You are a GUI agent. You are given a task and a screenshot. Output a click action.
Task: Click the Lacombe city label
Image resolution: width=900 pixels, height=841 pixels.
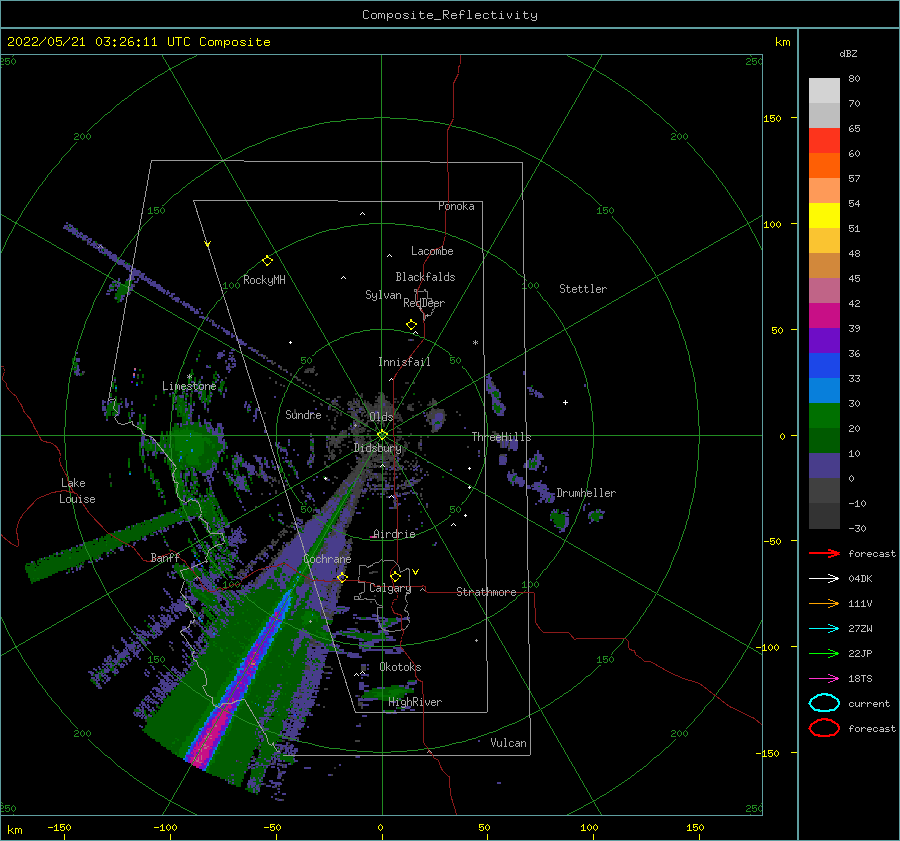tap(432, 251)
